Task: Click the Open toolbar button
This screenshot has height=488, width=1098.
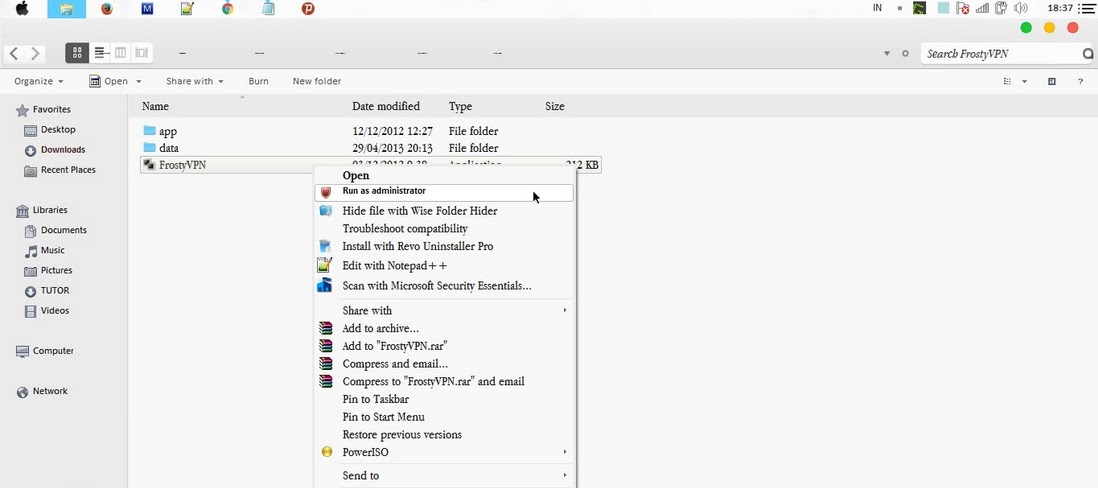Action: [x=109, y=81]
